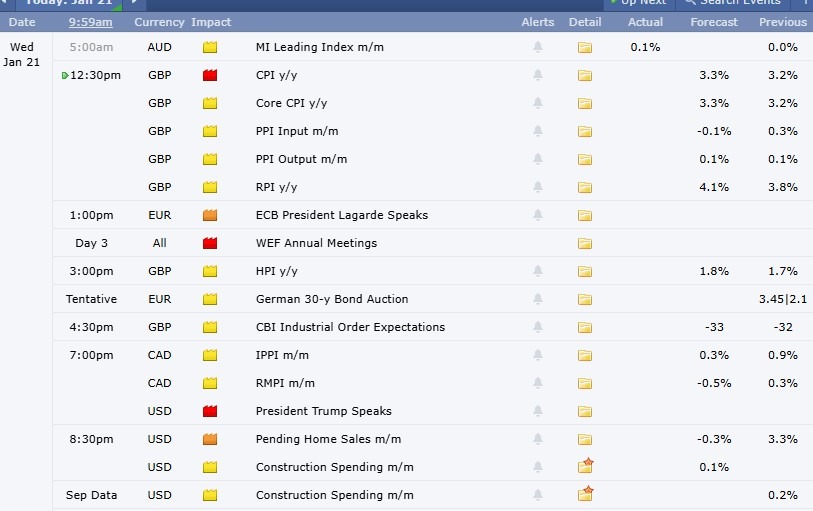Viewport: 813px width, 511px height.
Task: Click the 9:59am time zone link
Action: [x=90, y=22]
